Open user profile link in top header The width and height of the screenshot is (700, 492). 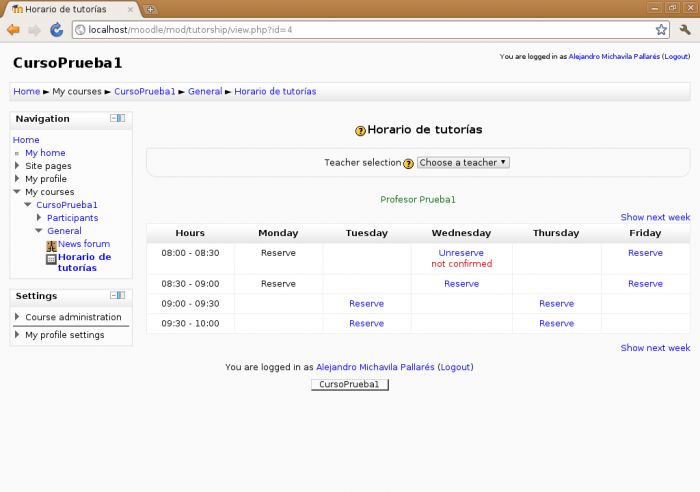pyautogui.click(x=614, y=56)
